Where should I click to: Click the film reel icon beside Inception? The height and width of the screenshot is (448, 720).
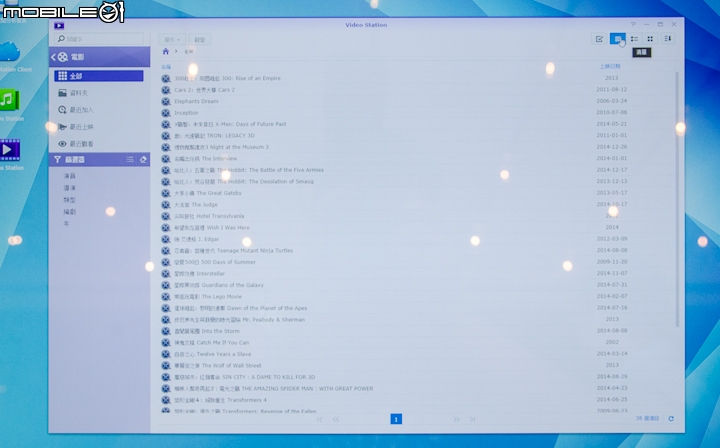click(166, 113)
